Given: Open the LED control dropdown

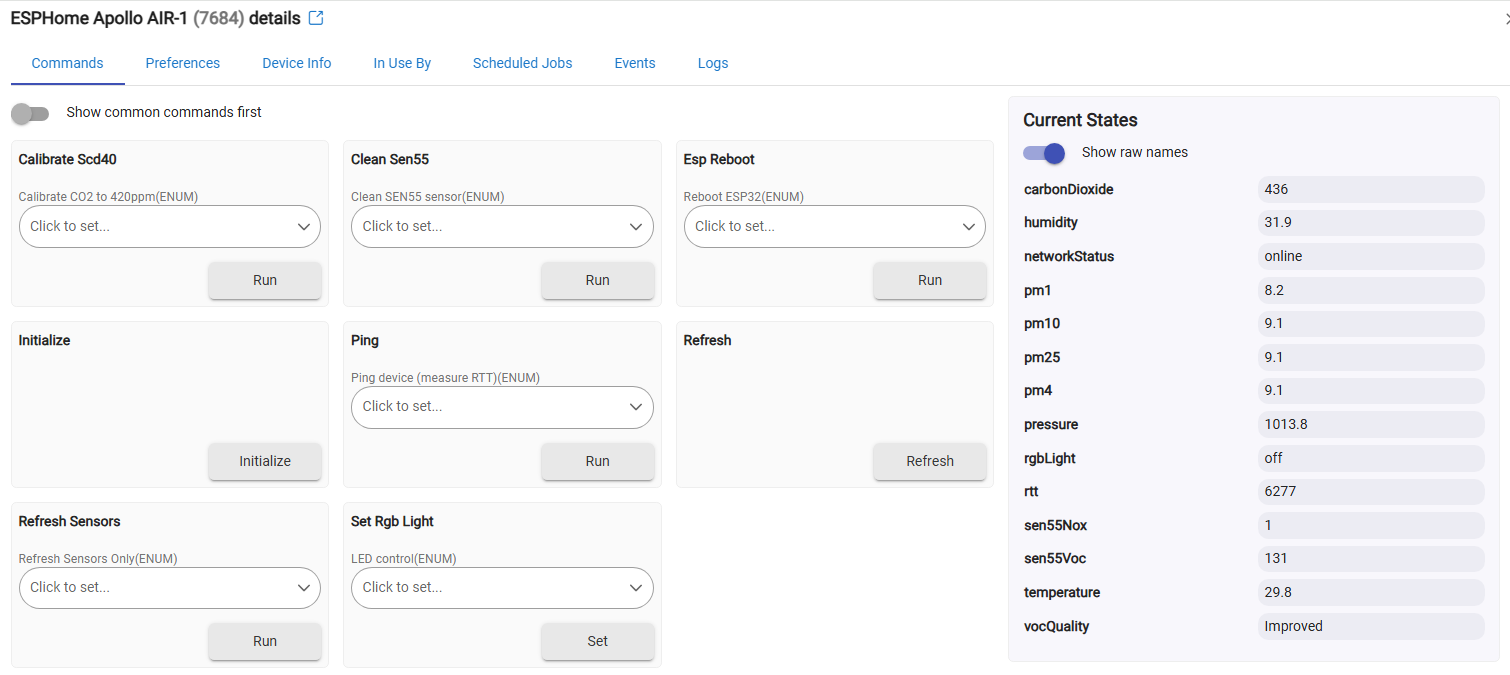Looking at the screenshot, I should pos(502,588).
